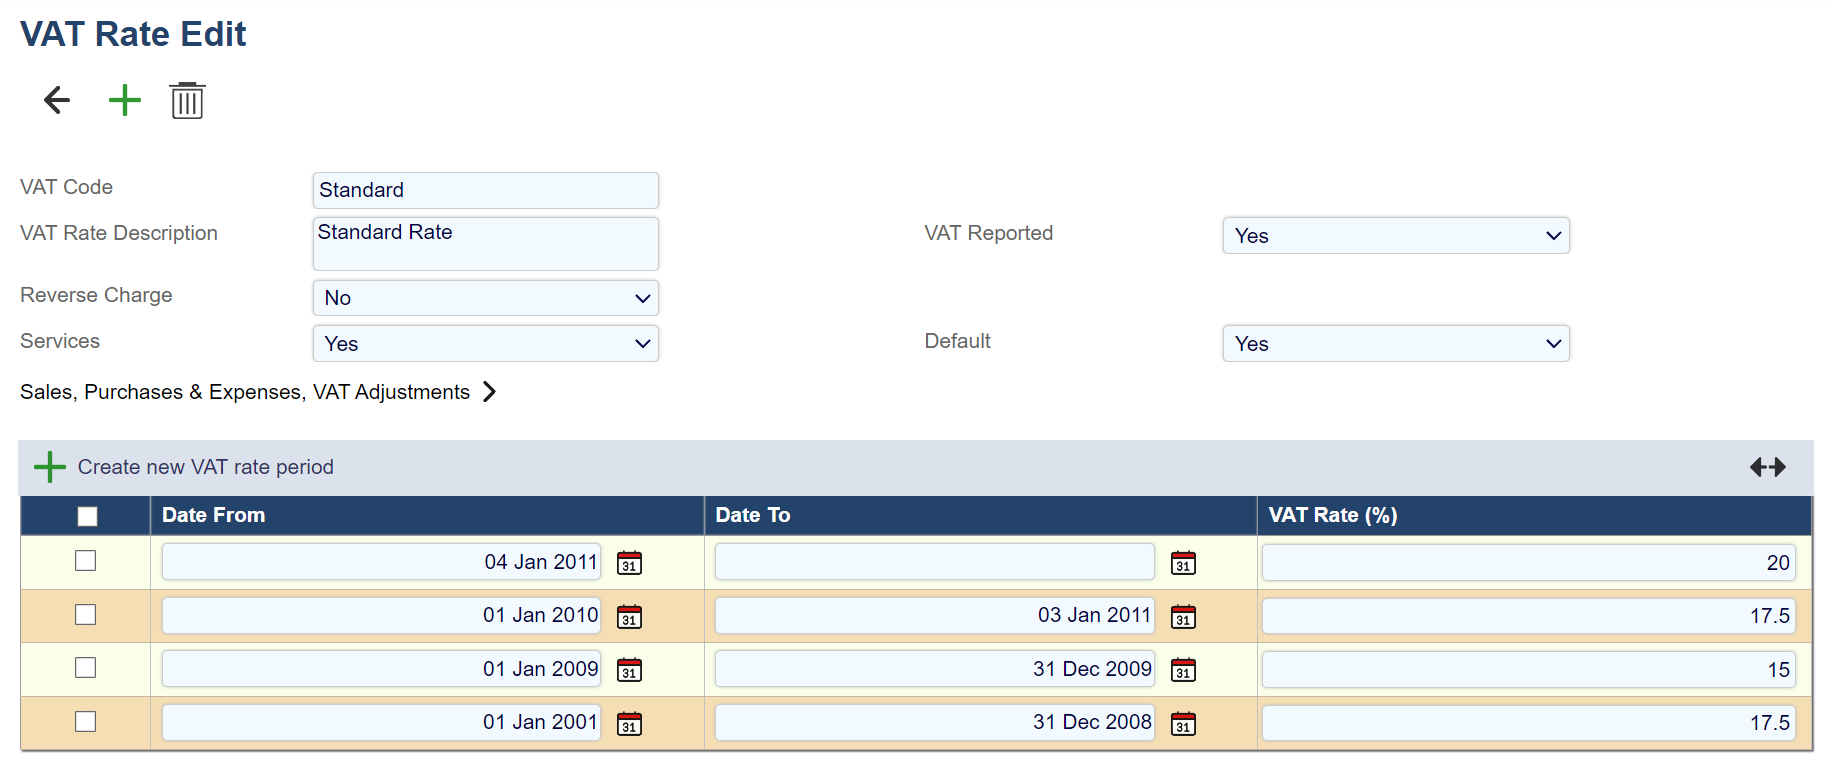1835x771 pixels.
Task: Open the Services dropdown
Action: pyautogui.click(x=486, y=344)
